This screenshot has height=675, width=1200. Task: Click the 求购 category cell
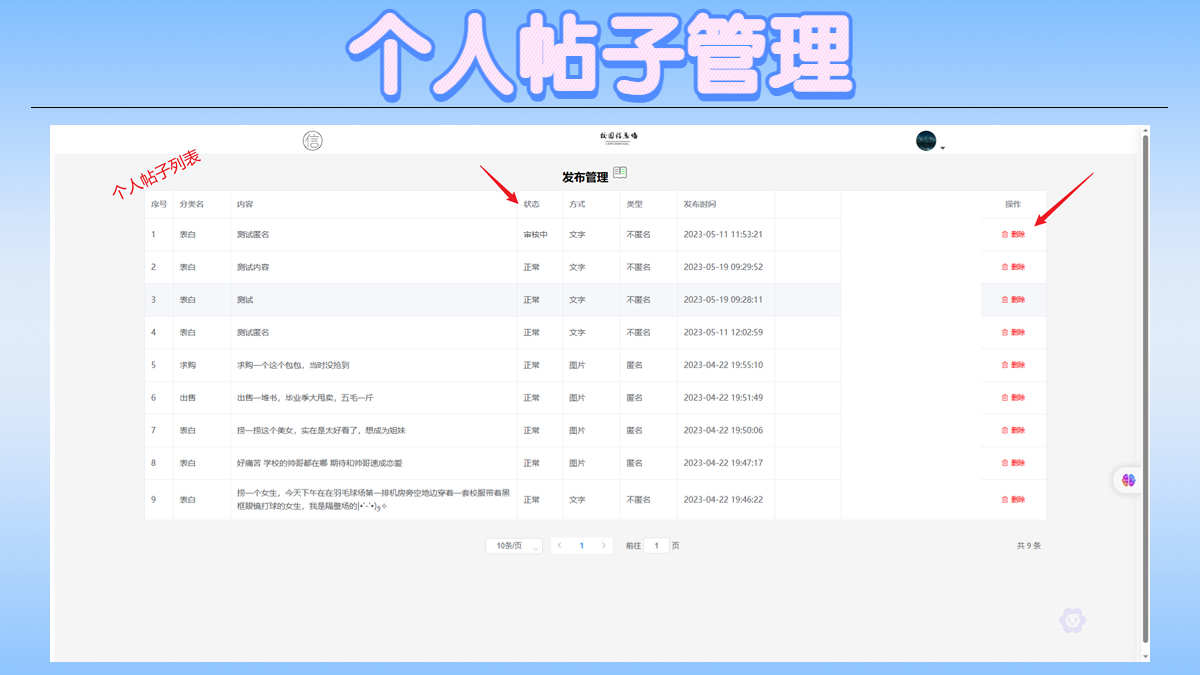(187, 365)
